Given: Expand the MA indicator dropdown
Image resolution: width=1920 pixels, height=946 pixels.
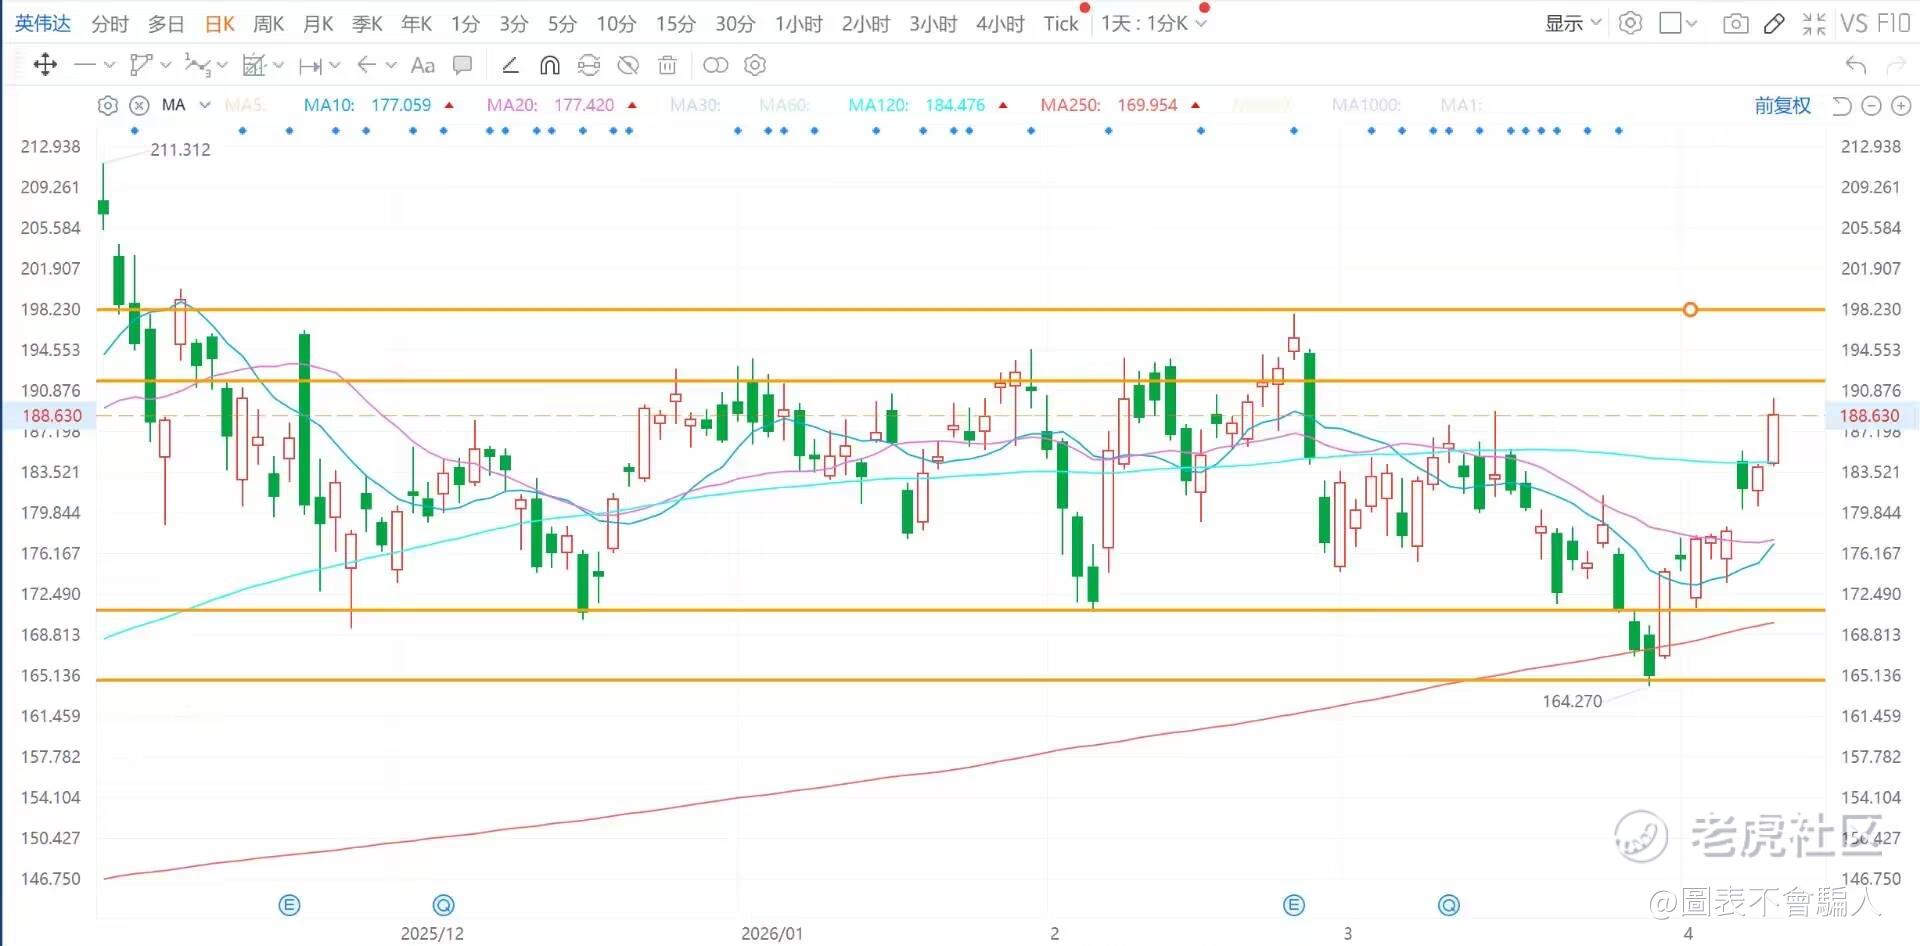Looking at the screenshot, I should click(205, 105).
